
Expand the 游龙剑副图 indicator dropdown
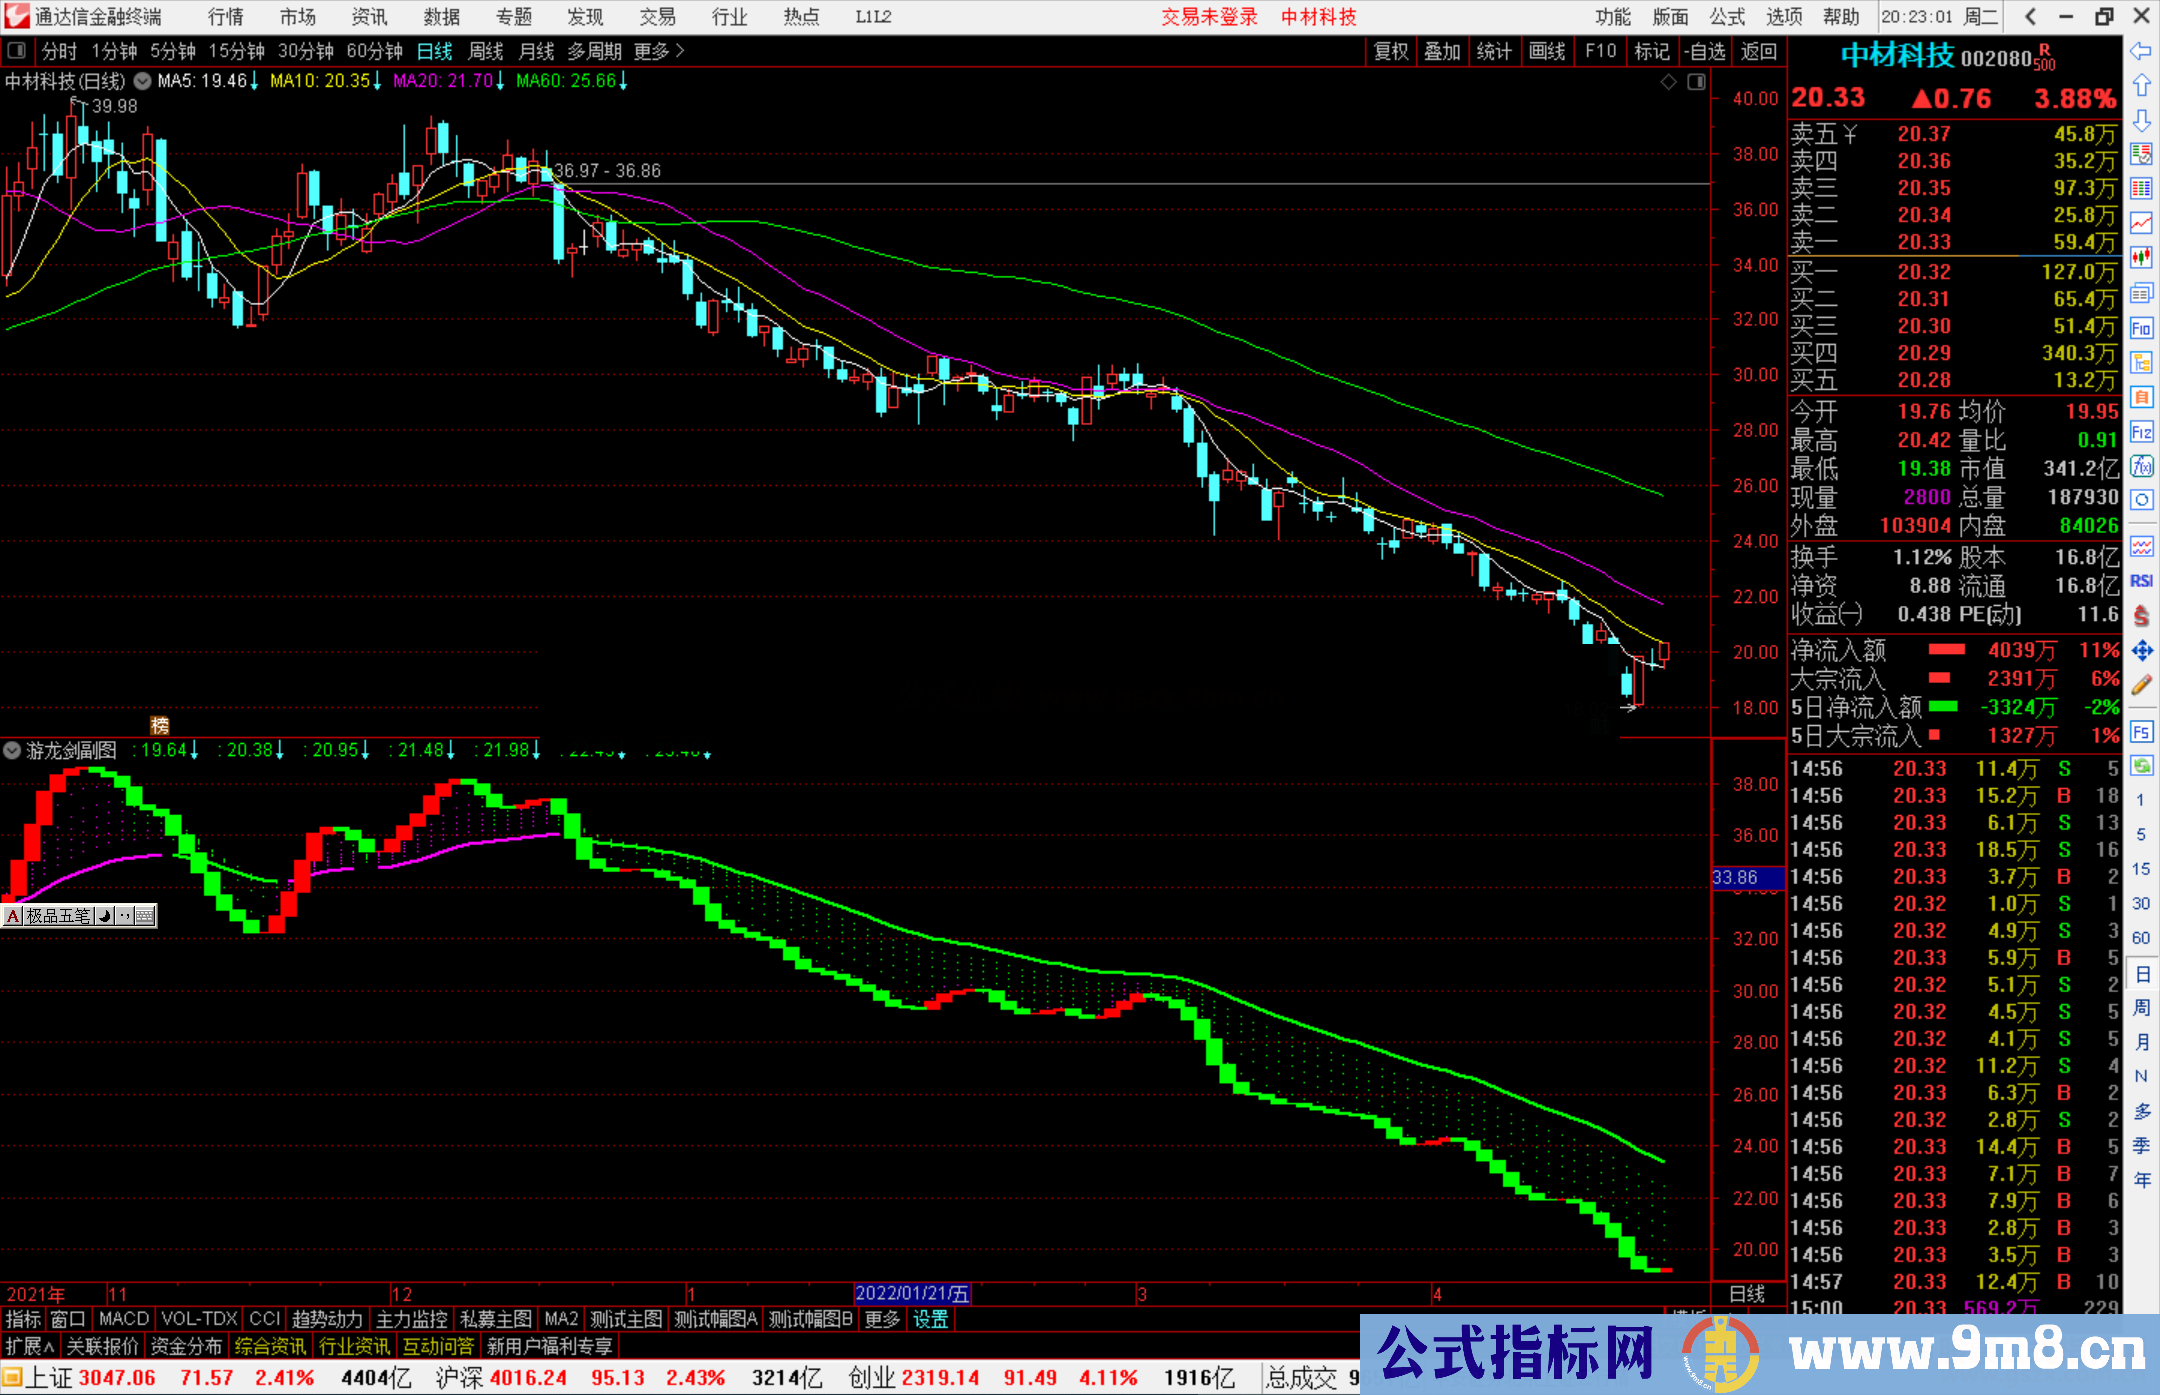point(12,750)
